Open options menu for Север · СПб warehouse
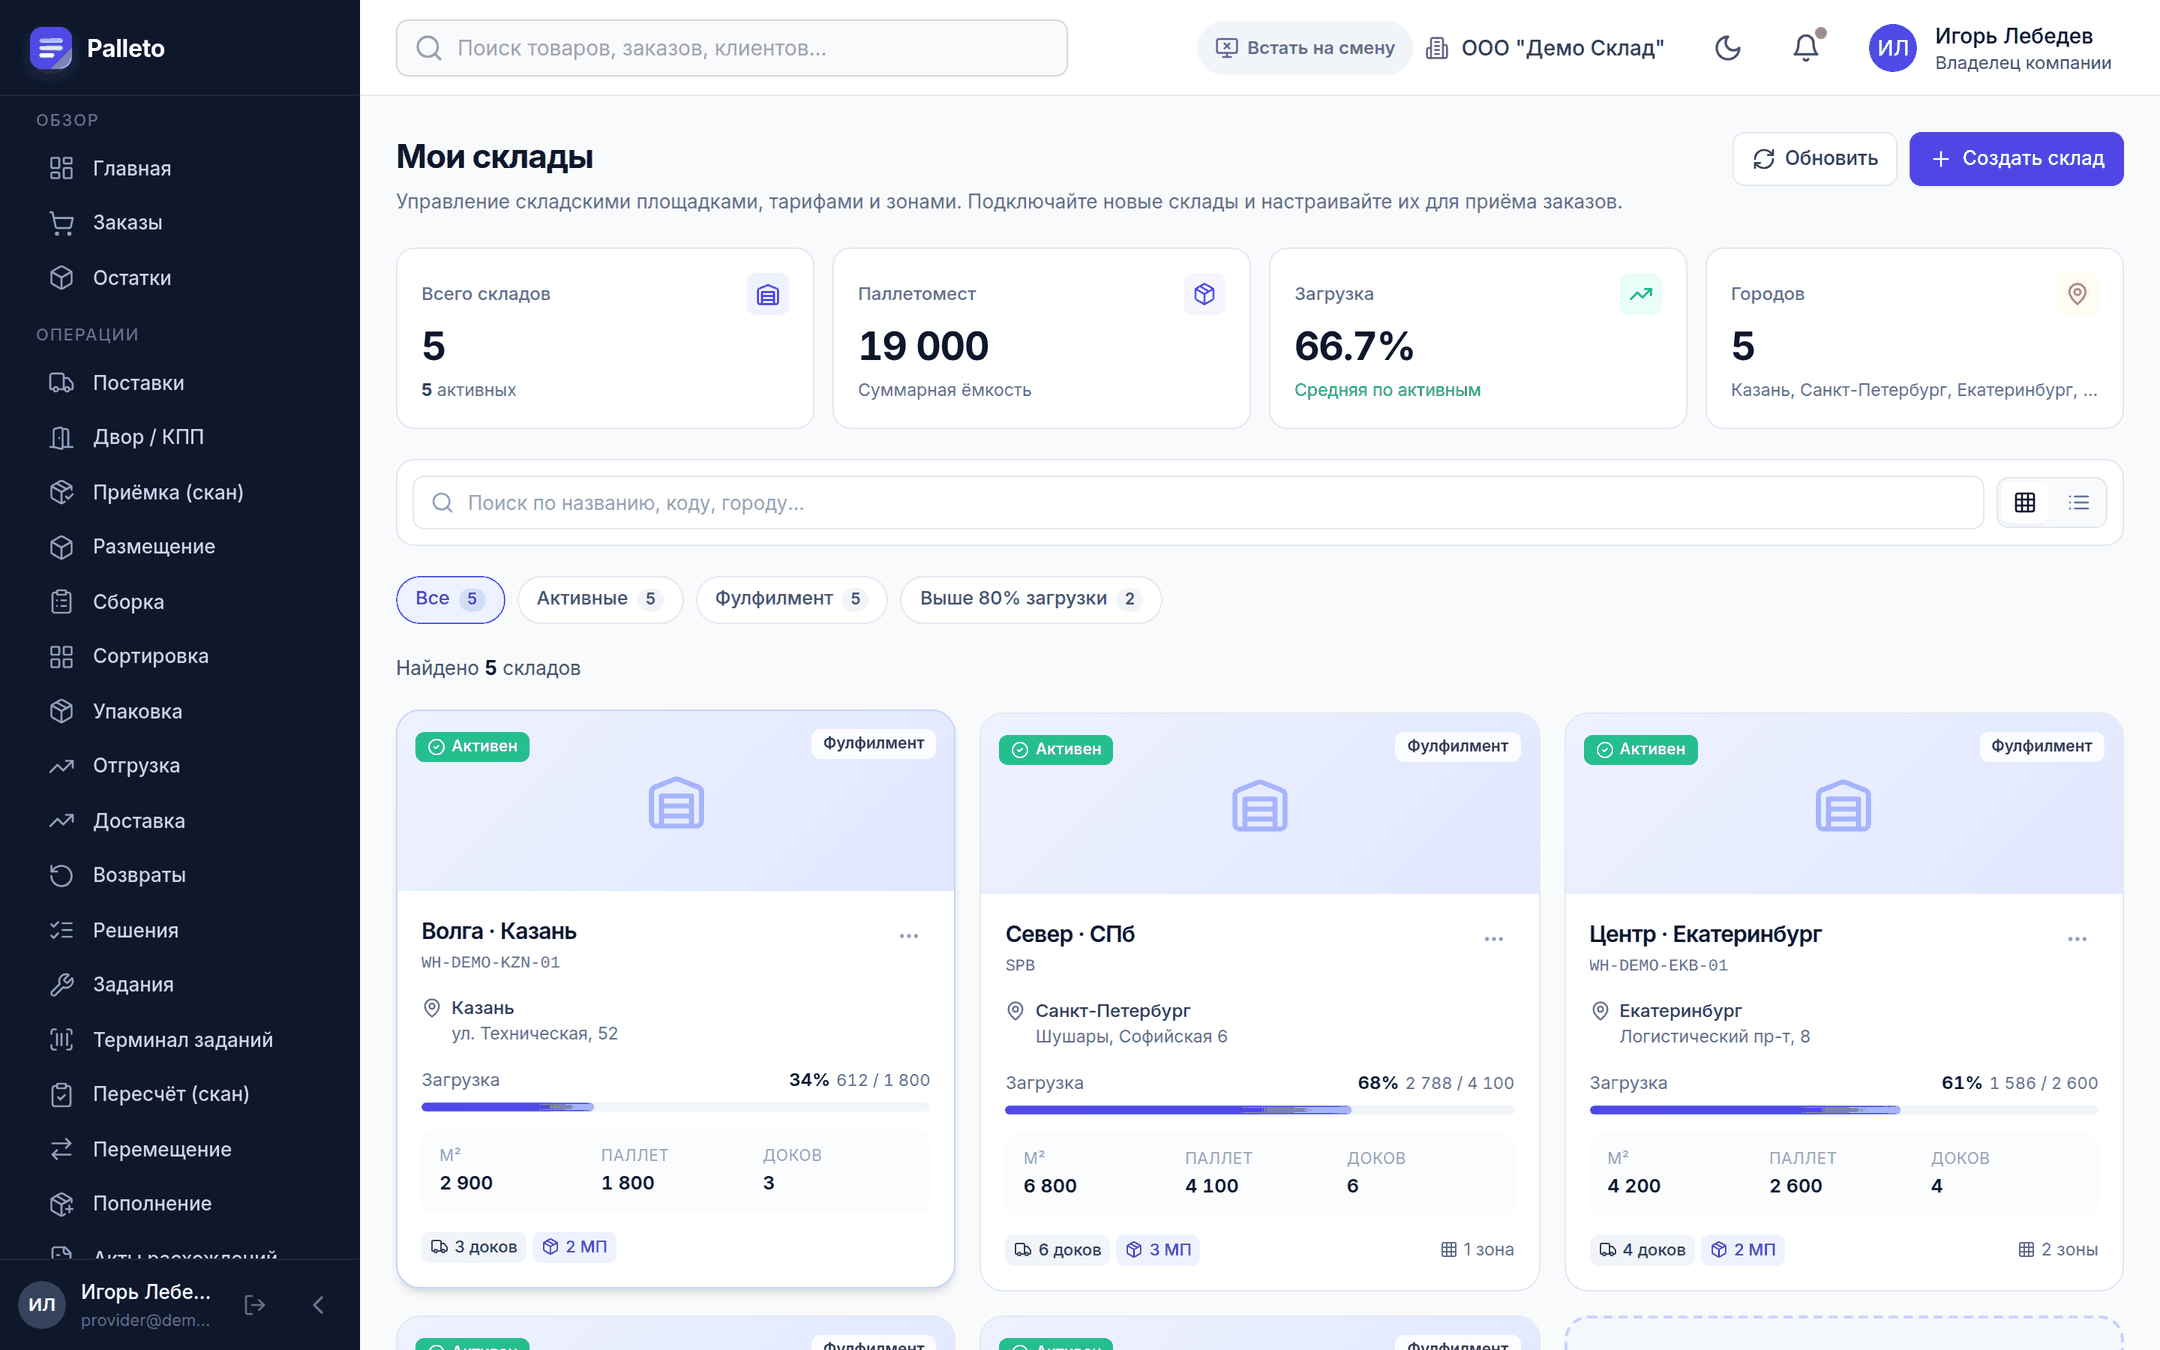The width and height of the screenshot is (2160, 1350). coord(1493,939)
